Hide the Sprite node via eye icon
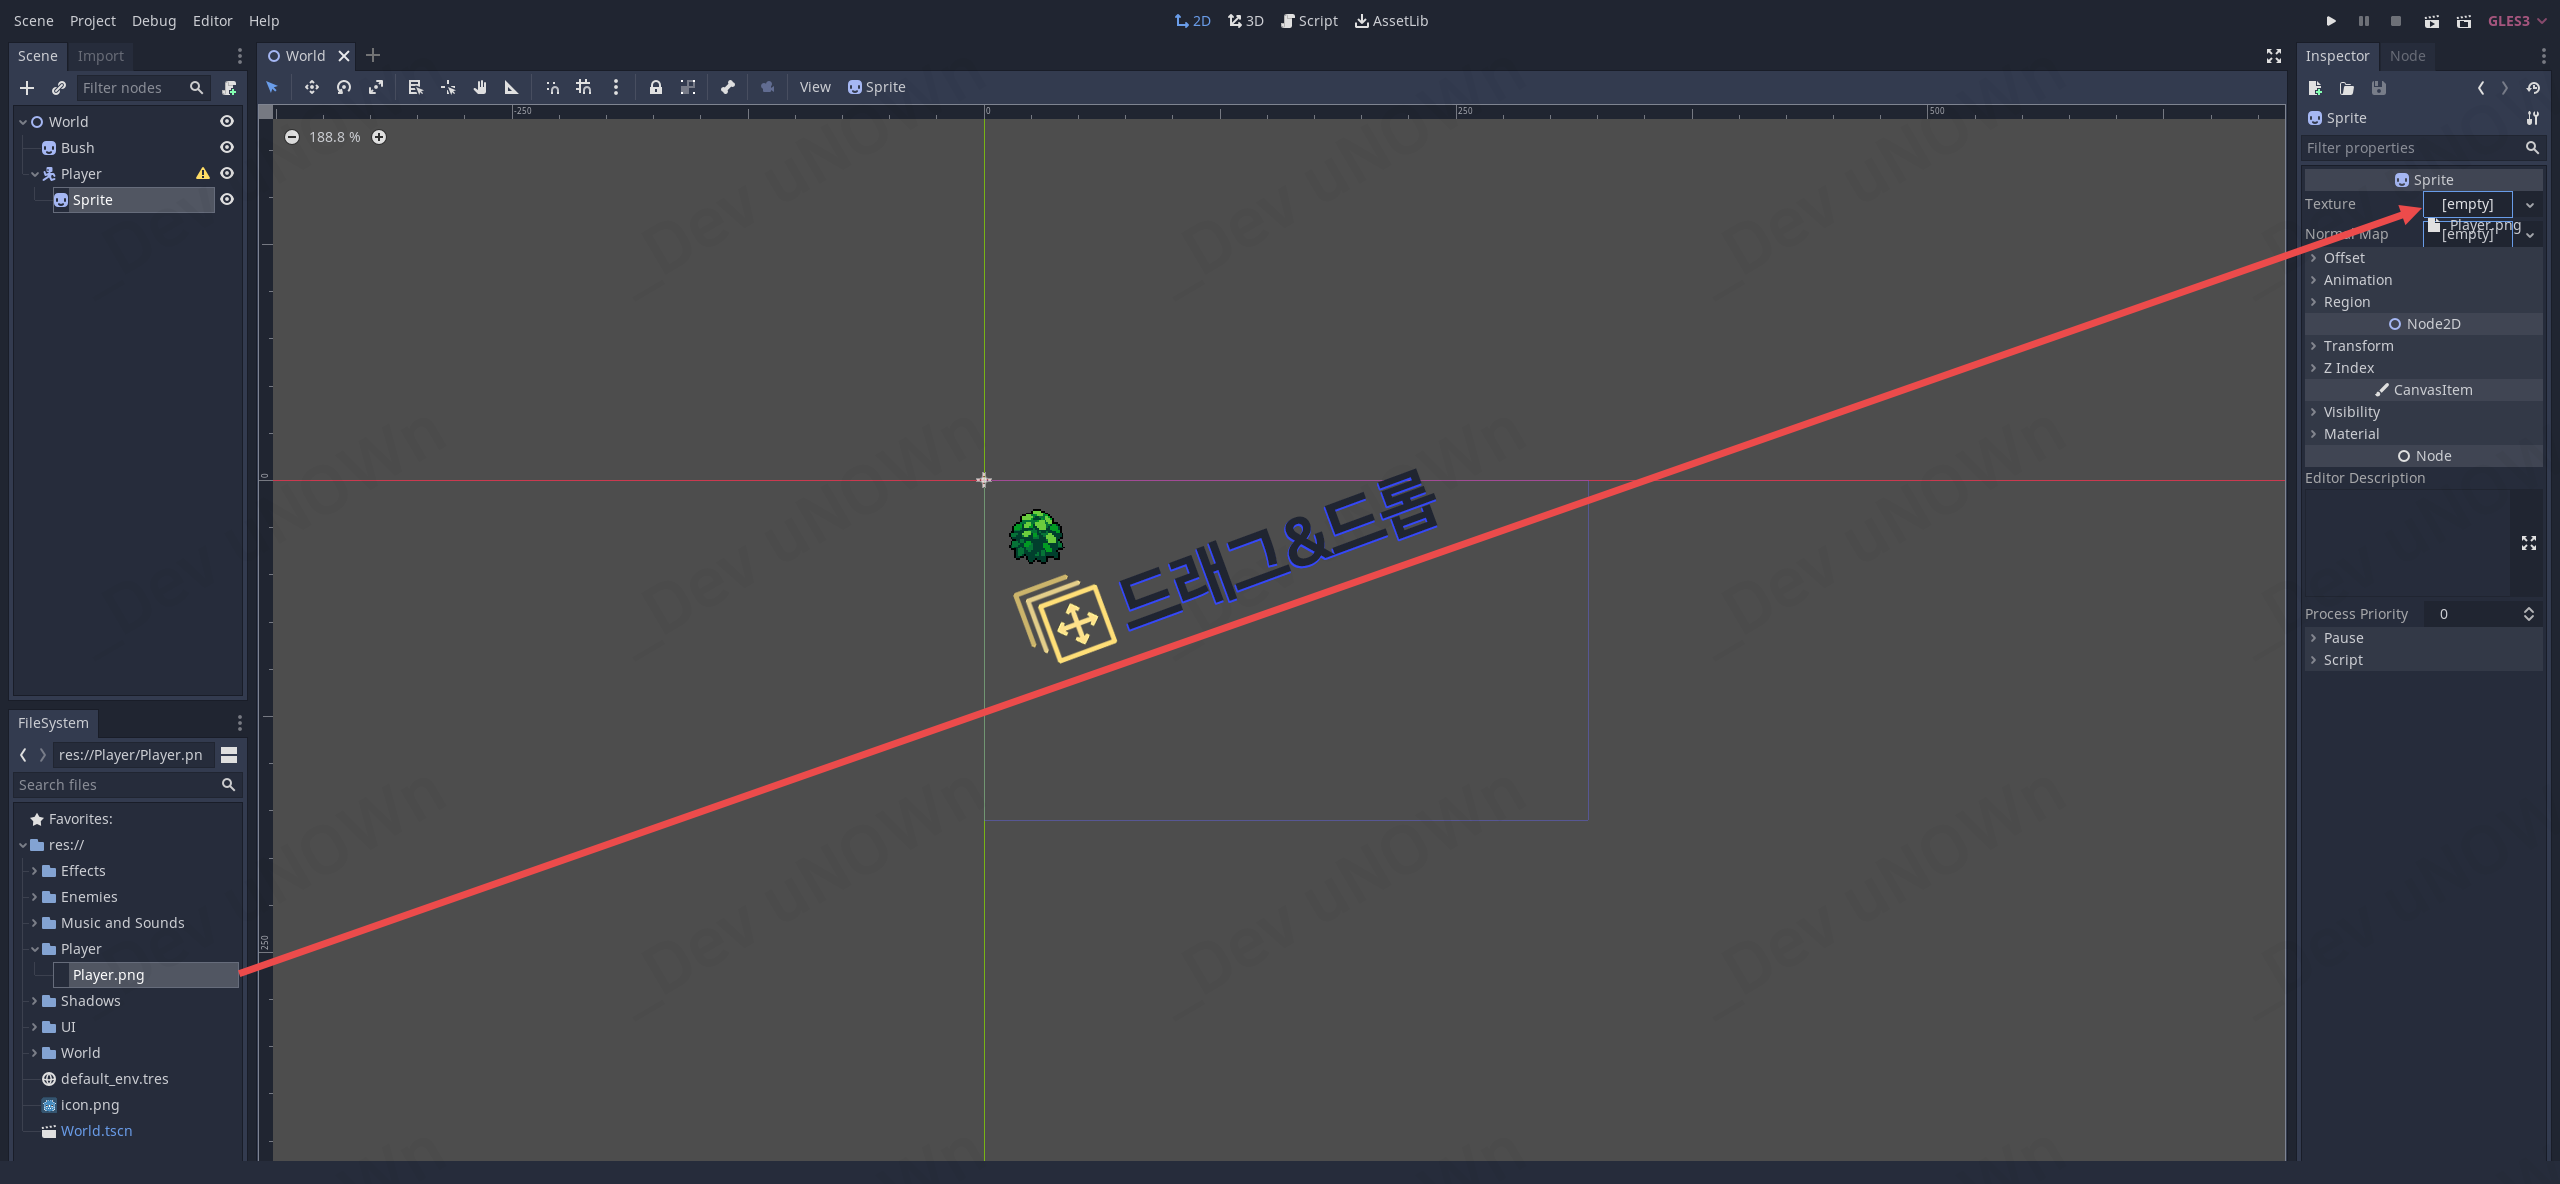2560x1184 pixels. (x=227, y=200)
